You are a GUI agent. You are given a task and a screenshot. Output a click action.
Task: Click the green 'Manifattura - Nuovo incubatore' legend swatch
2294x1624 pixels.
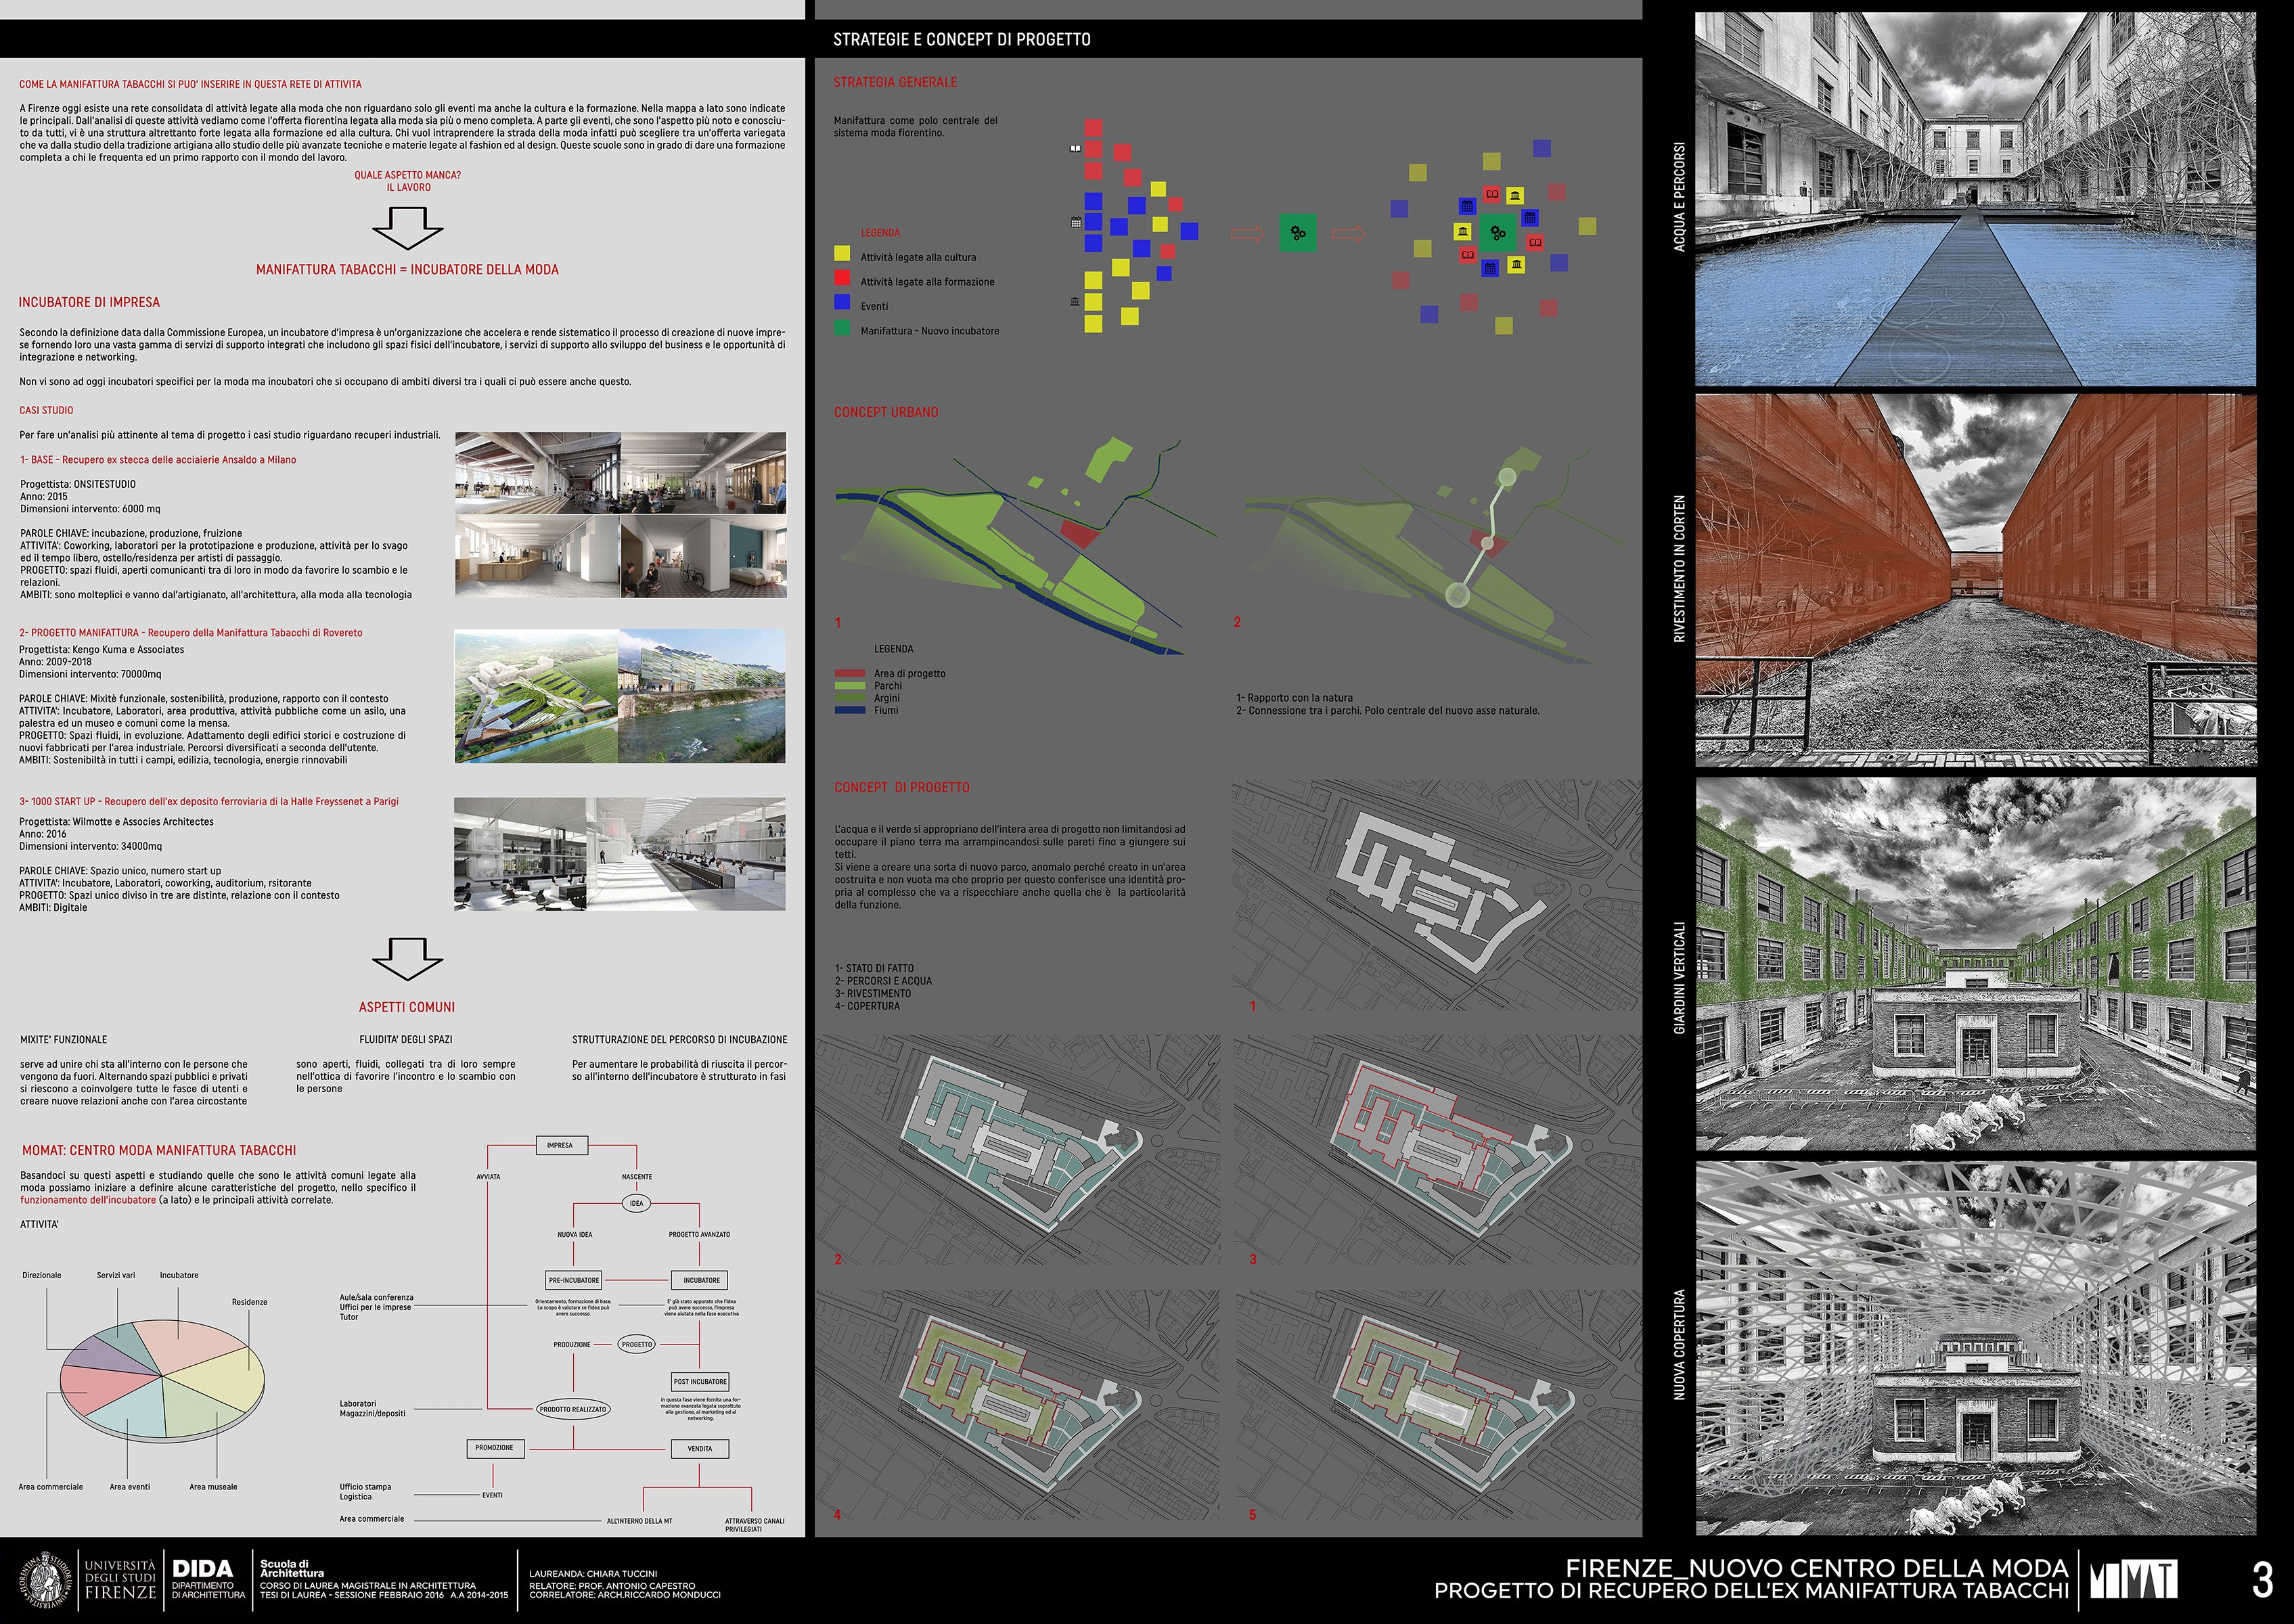click(x=842, y=329)
